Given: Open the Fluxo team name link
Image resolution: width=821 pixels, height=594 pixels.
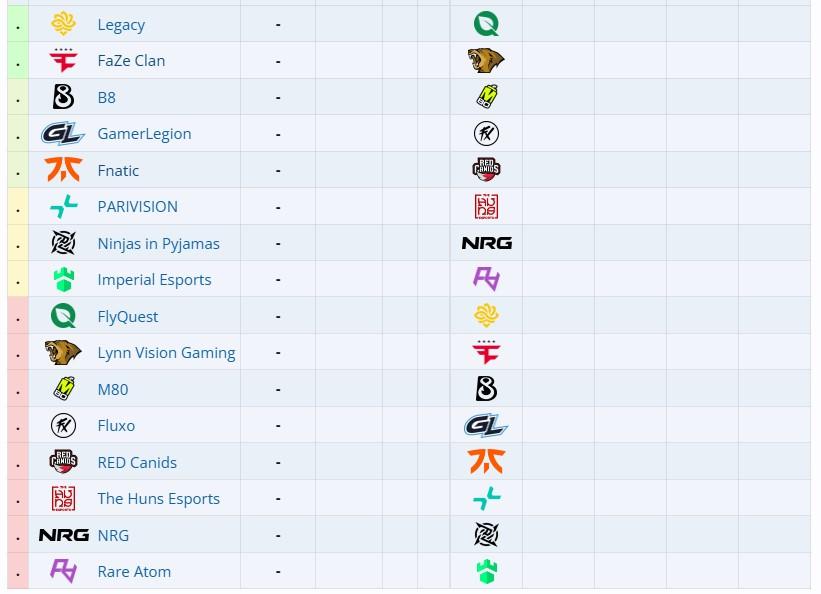Looking at the screenshot, I should [x=116, y=426].
